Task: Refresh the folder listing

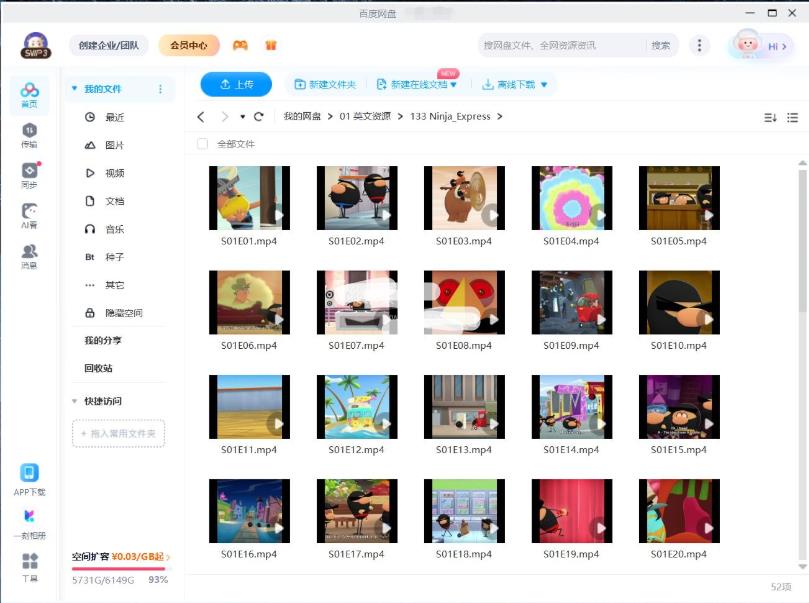Action: click(258, 117)
